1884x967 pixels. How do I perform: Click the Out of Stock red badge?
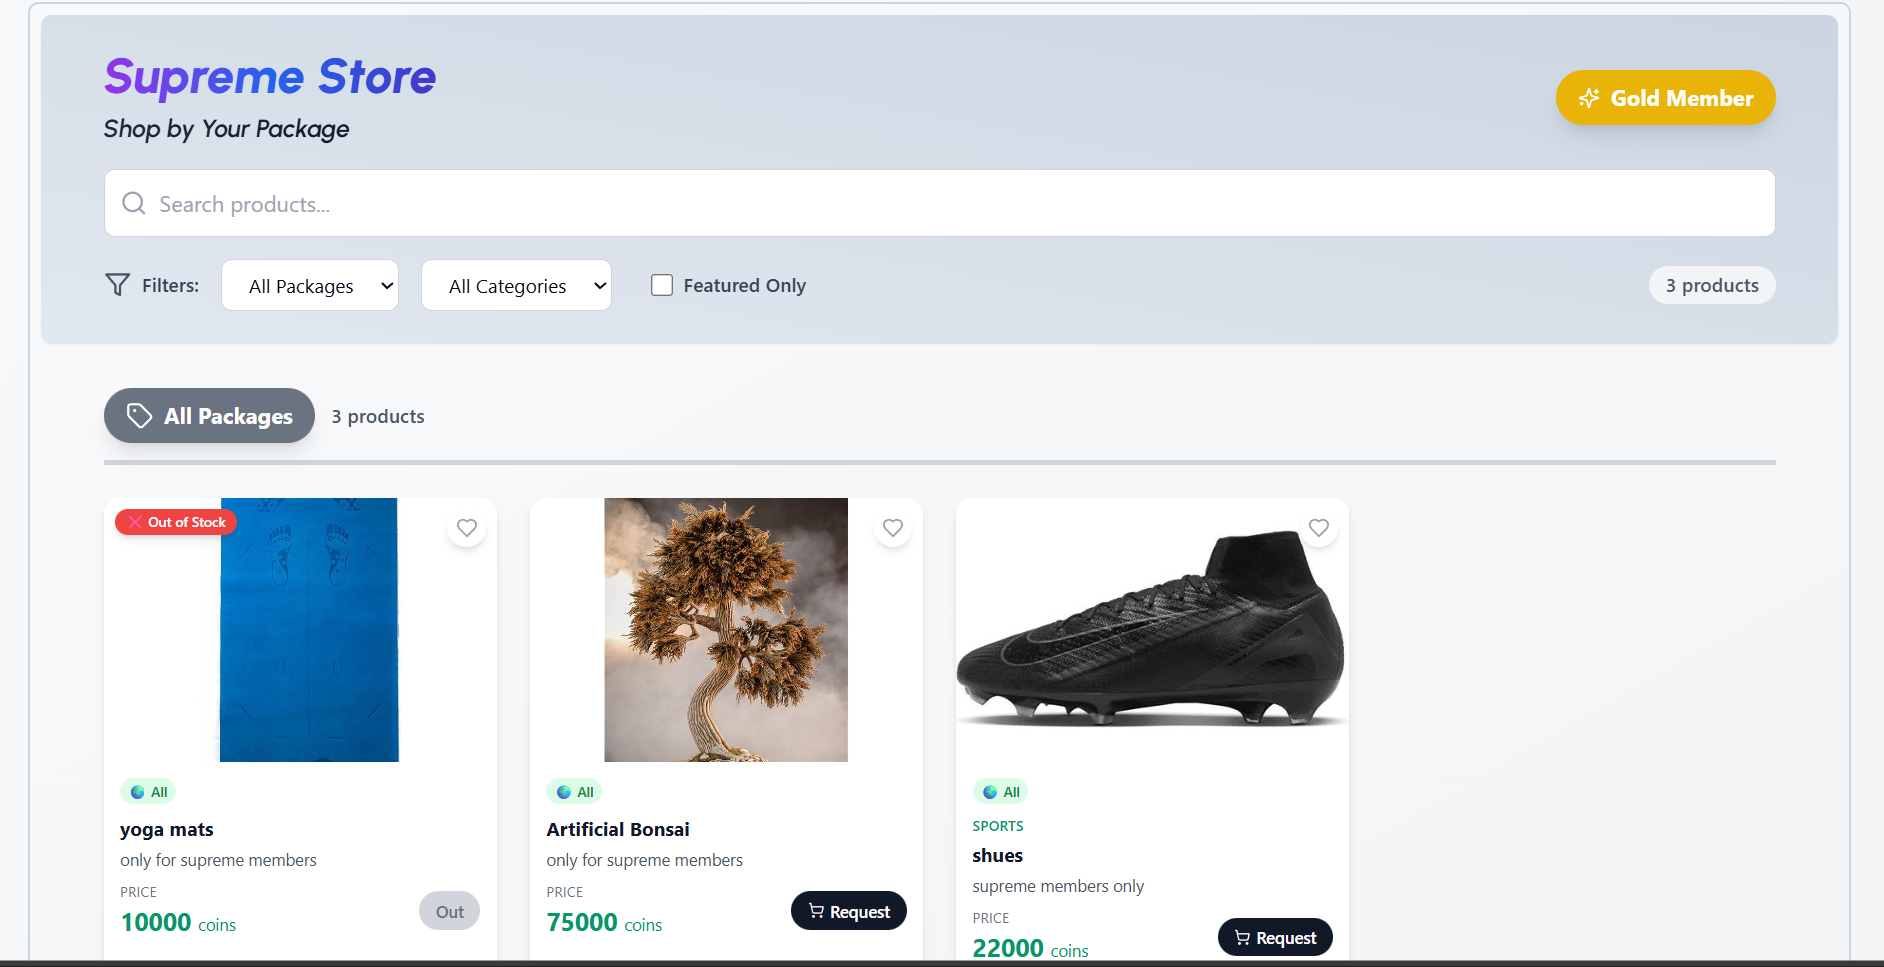click(x=176, y=522)
